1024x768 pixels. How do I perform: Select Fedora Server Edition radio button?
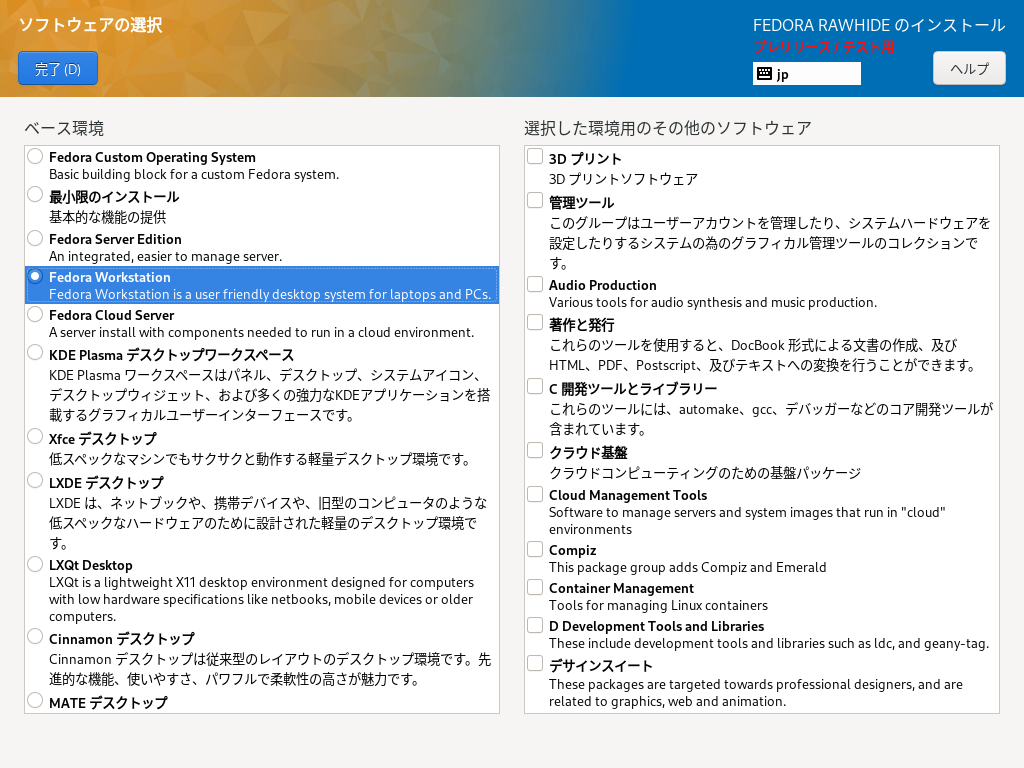tap(35, 238)
